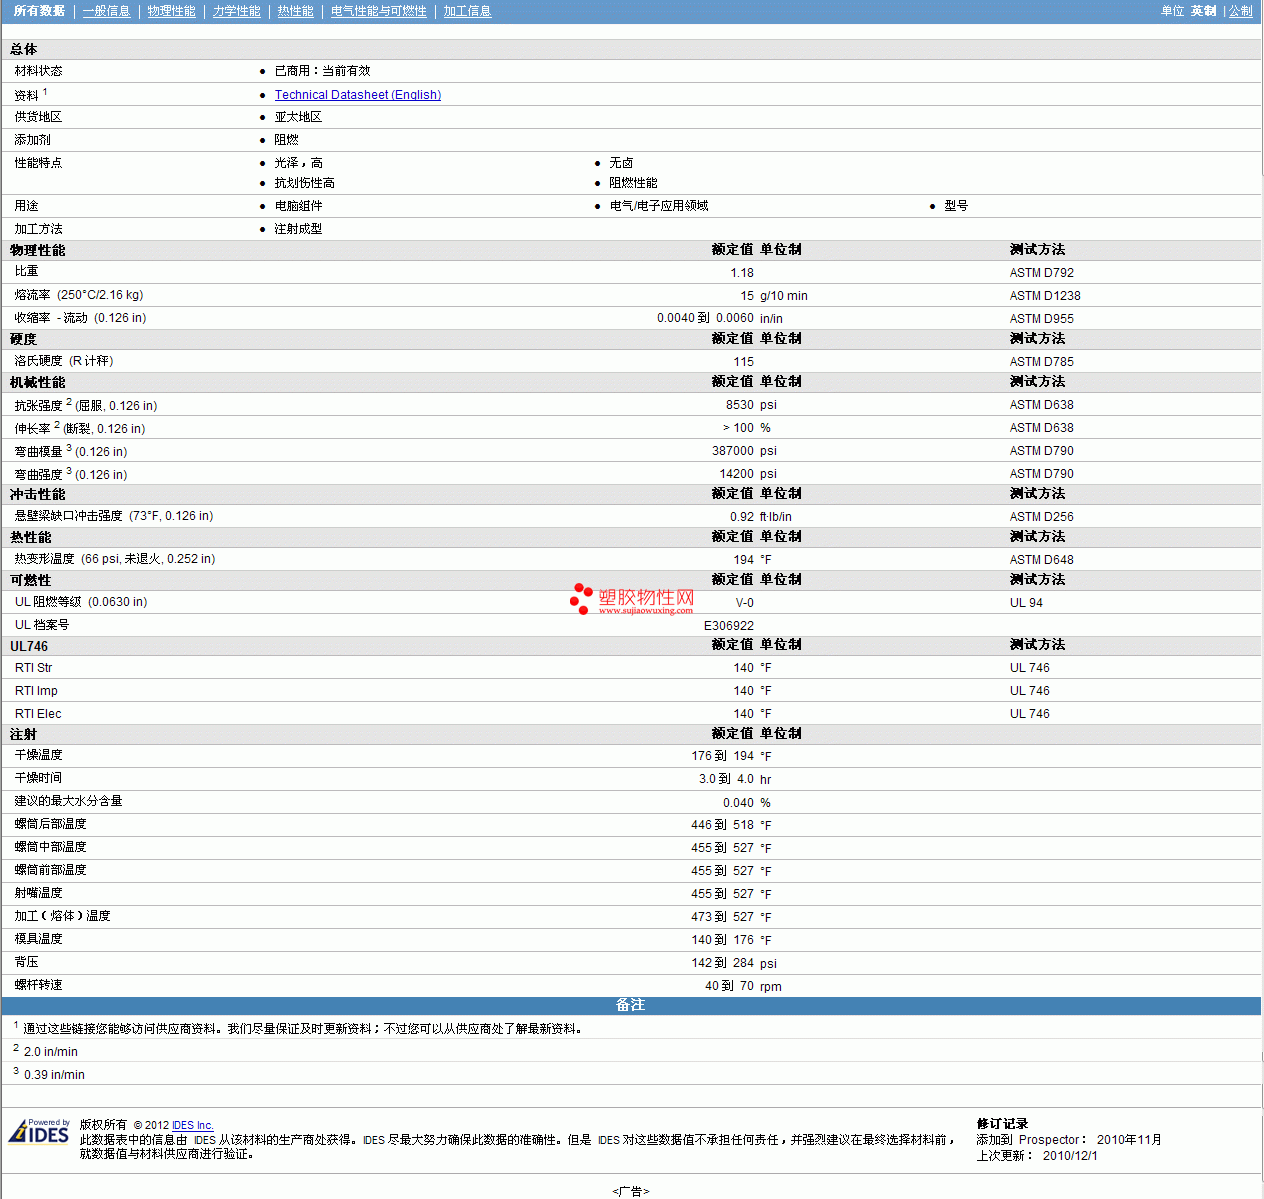The height and width of the screenshot is (1199, 1264).
Task: Switch to the 物理性能 tab
Action: 171,11
